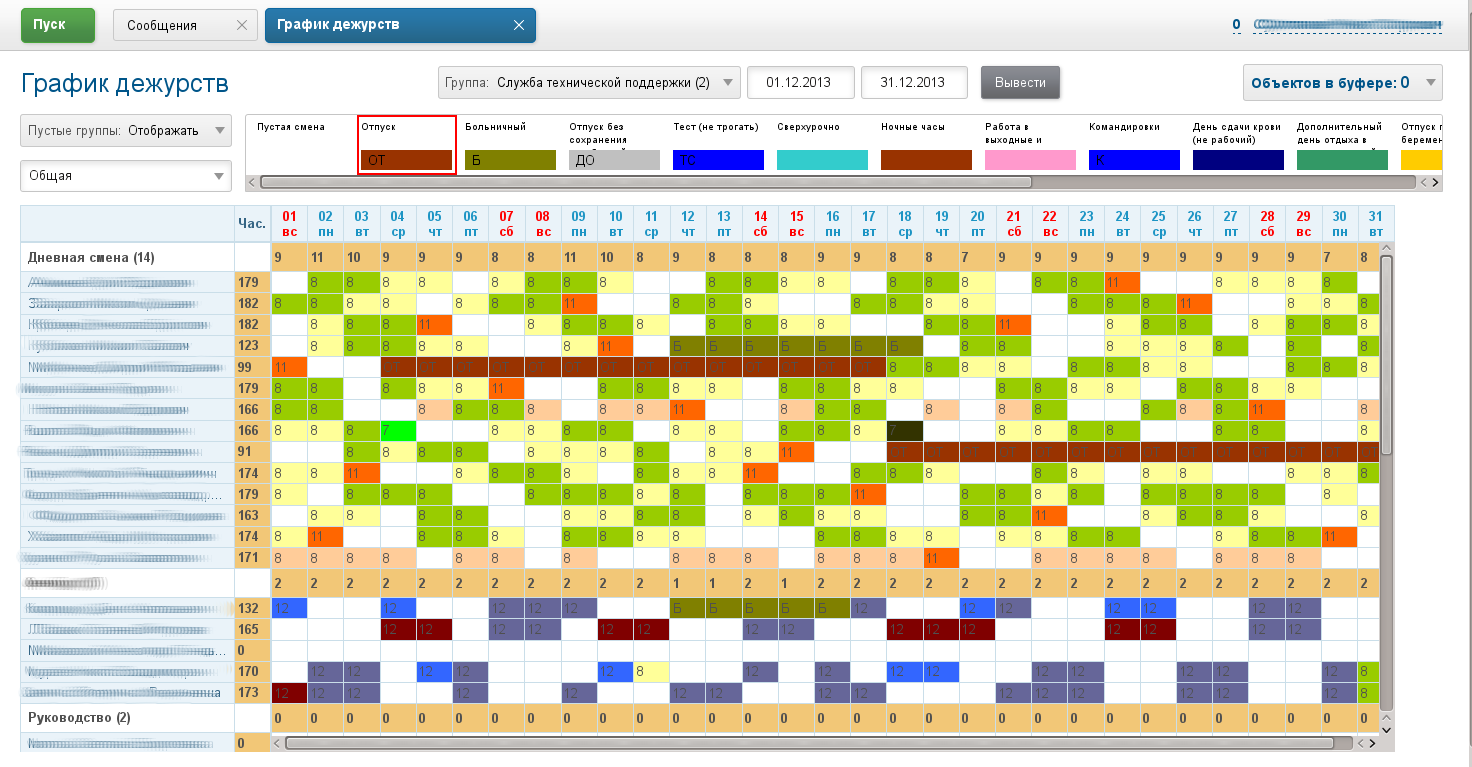The width and height of the screenshot is (1472, 767).
Task: Click the Вывести button
Action: point(1020,83)
